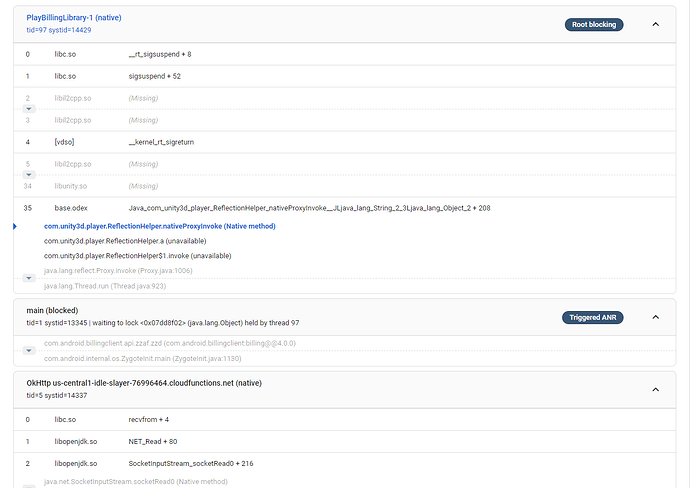The height and width of the screenshot is (488, 690).
Task: Expand hidden frames above java.lang.Thread.run
Action: (x=28, y=278)
